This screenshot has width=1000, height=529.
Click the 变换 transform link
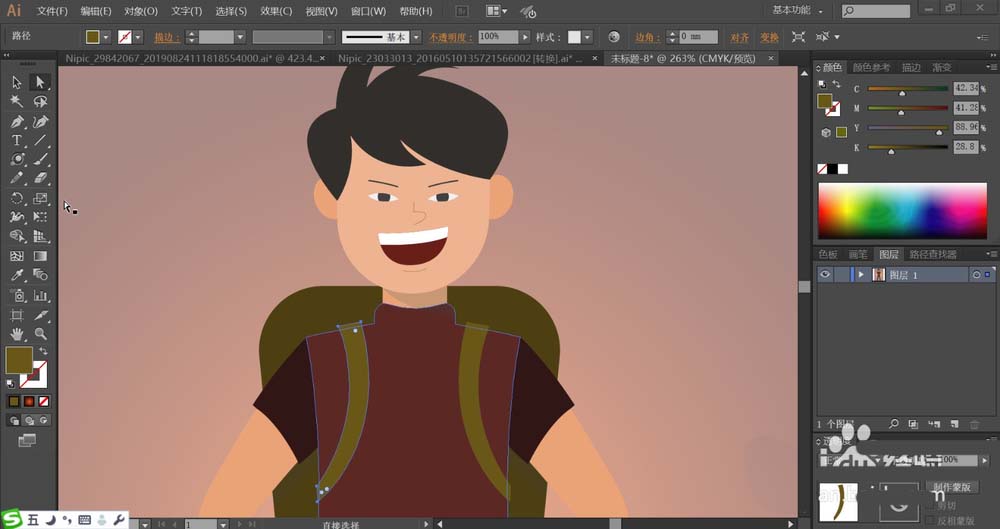coord(769,38)
